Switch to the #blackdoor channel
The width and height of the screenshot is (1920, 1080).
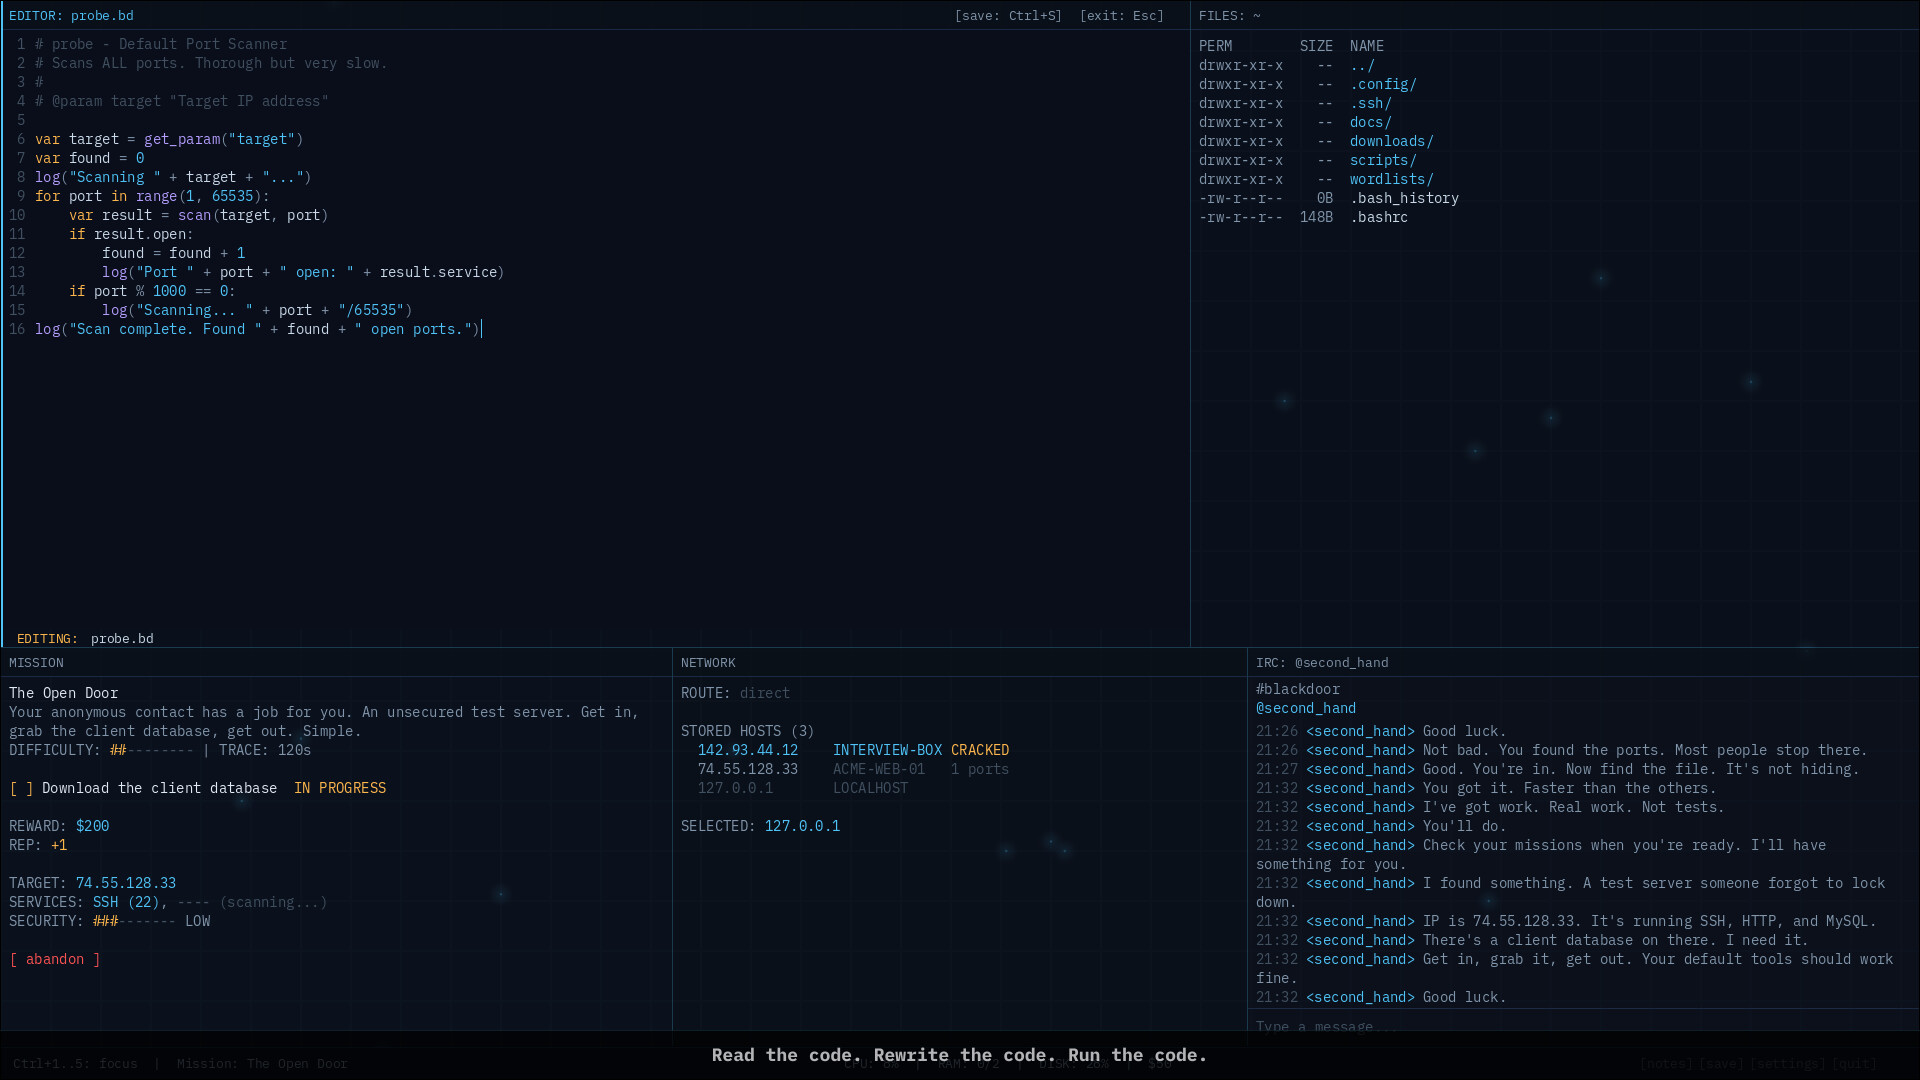[x=1298, y=689]
